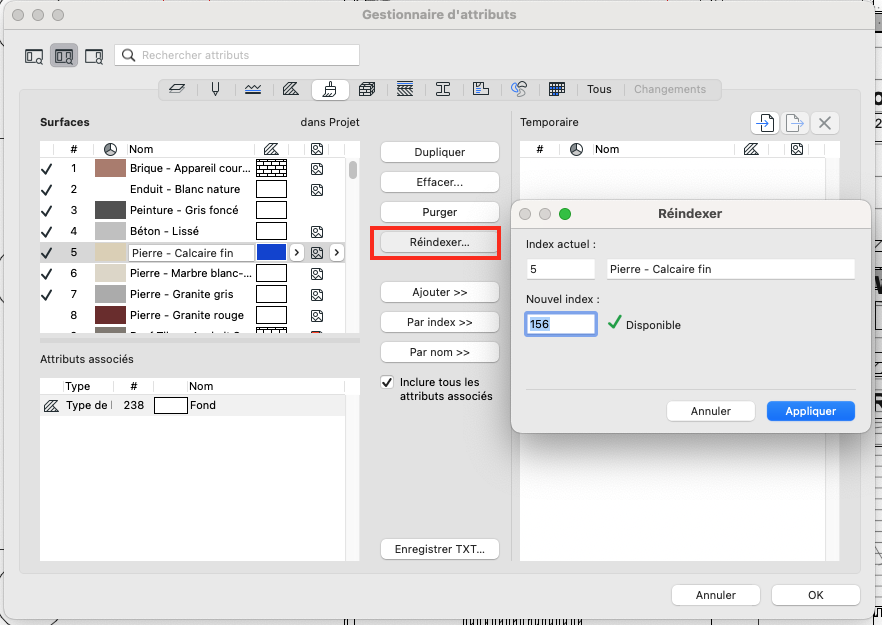
Task: Toggle checkmark of Enduit - Blanc nature row
Action: [47, 190]
